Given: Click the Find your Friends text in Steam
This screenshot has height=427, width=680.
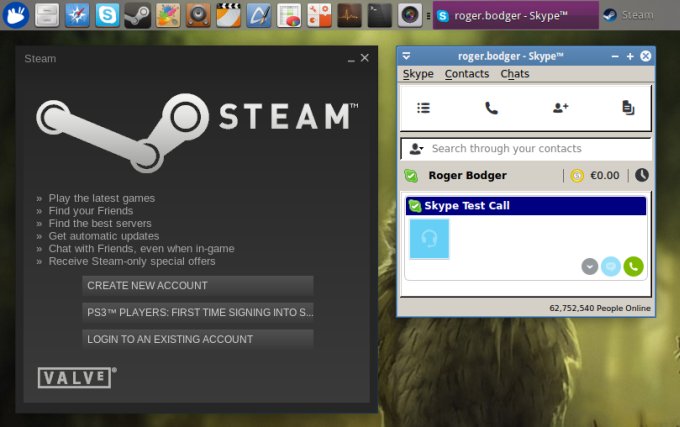Looking at the screenshot, I should pyautogui.click(x=91, y=211).
